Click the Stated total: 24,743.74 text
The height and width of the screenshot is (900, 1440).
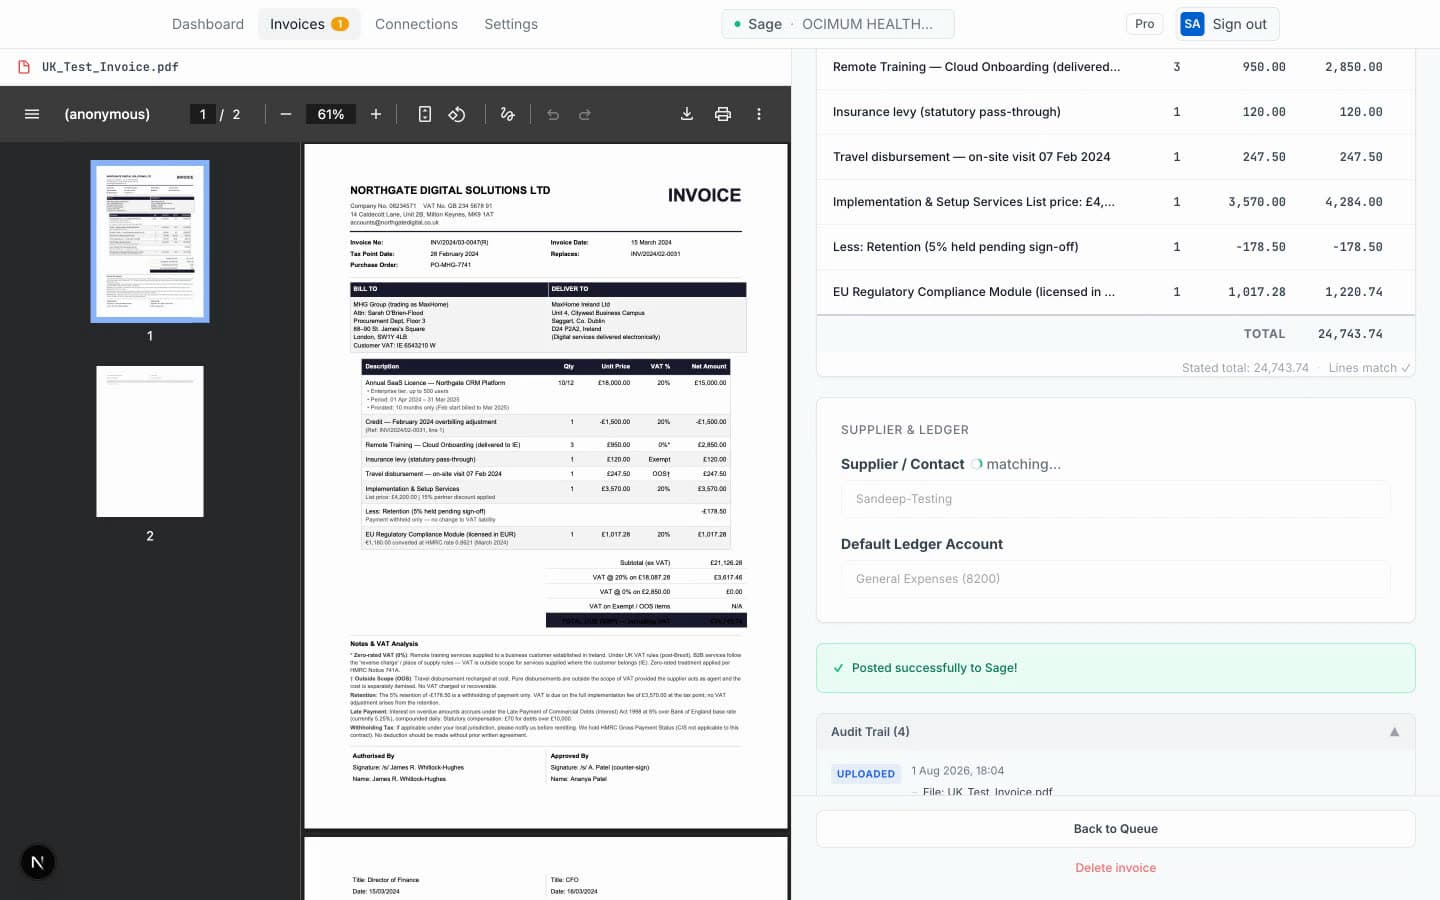pyautogui.click(x=1245, y=368)
